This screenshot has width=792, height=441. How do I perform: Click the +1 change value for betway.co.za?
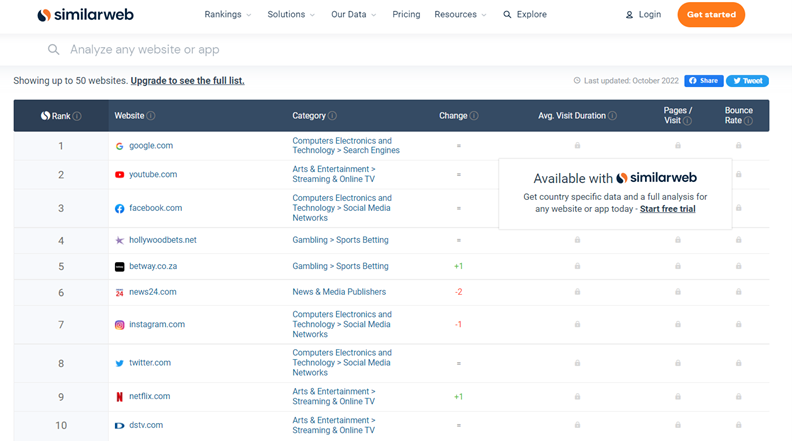pos(459,266)
